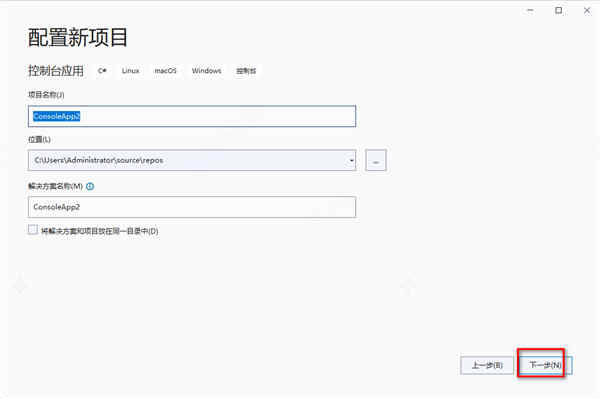This screenshot has width=600, height=399.
Task: Go back with 上一步(B) button
Action: 487,365
